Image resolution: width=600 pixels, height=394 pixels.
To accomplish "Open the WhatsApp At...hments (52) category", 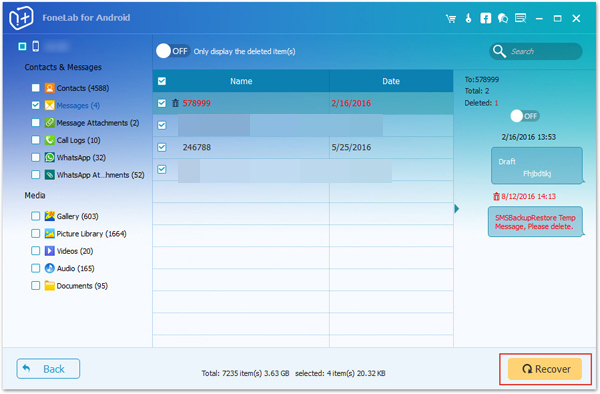I will (x=101, y=175).
